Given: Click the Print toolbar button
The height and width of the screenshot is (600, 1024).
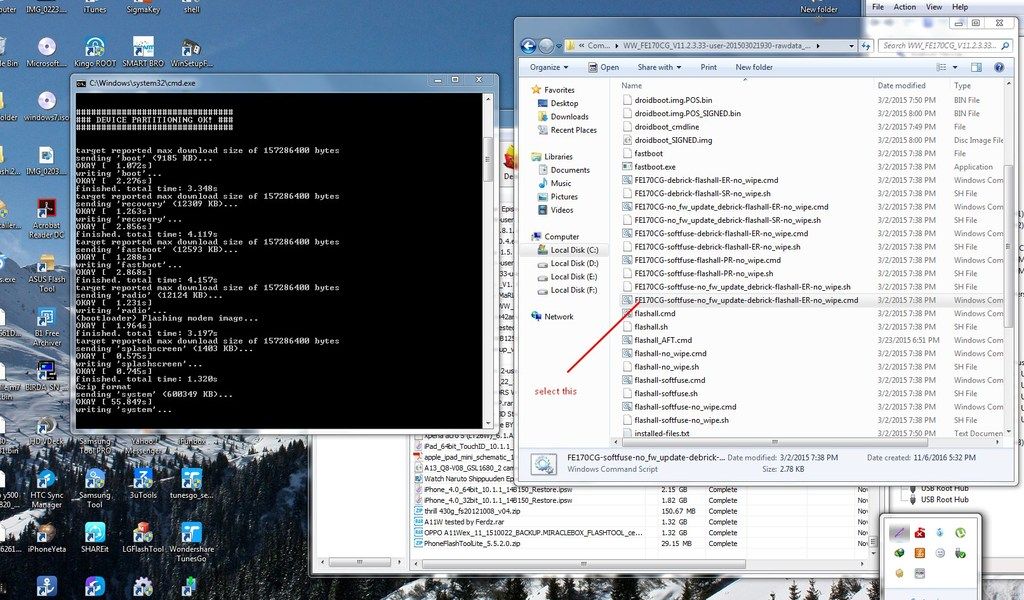Looking at the screenshot, I should click(x=708, y=67).
